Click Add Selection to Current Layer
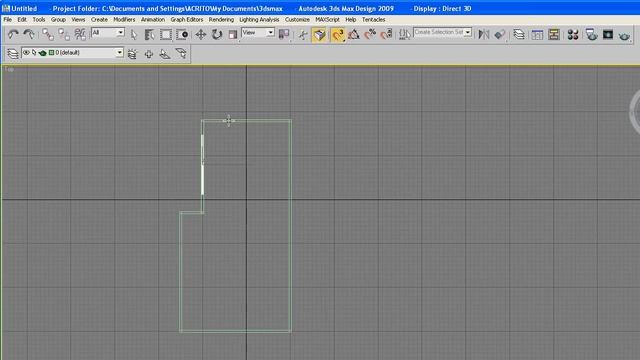640x360 pixels. click(149, 53)
